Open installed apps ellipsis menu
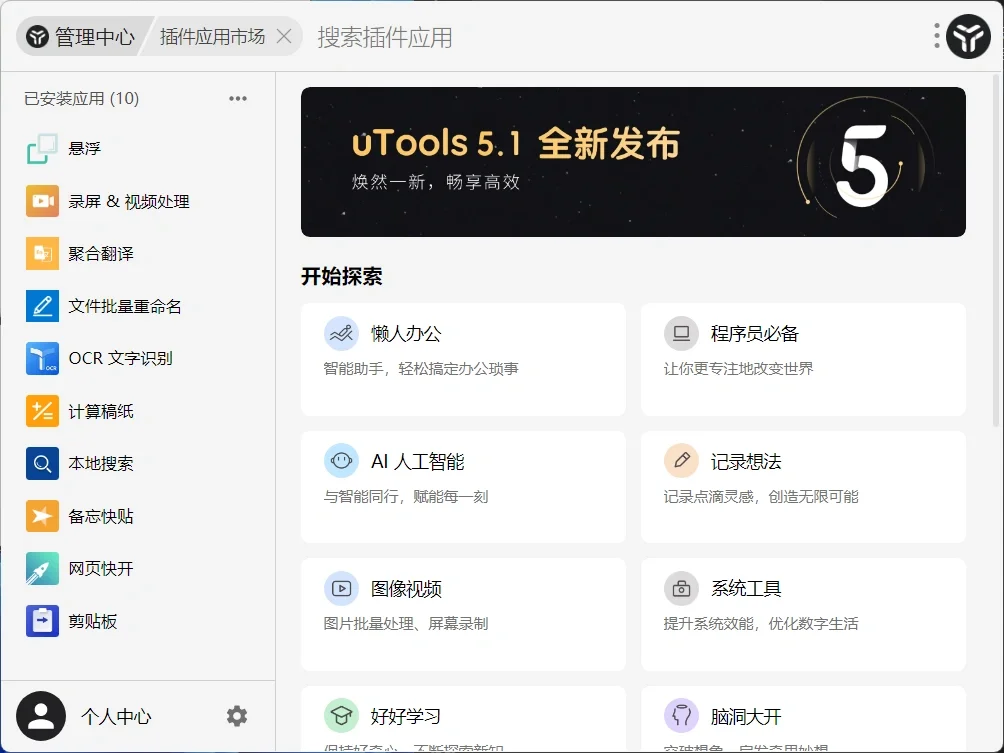The width and height of the screenshot is (1004, 753). (x=238, y=99)
